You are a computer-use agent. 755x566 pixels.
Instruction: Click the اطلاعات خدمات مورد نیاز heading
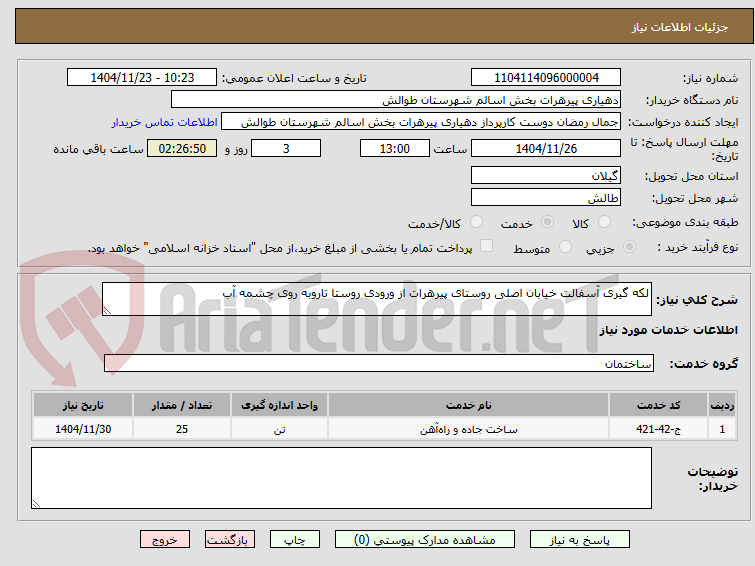(x=668, y=330)
